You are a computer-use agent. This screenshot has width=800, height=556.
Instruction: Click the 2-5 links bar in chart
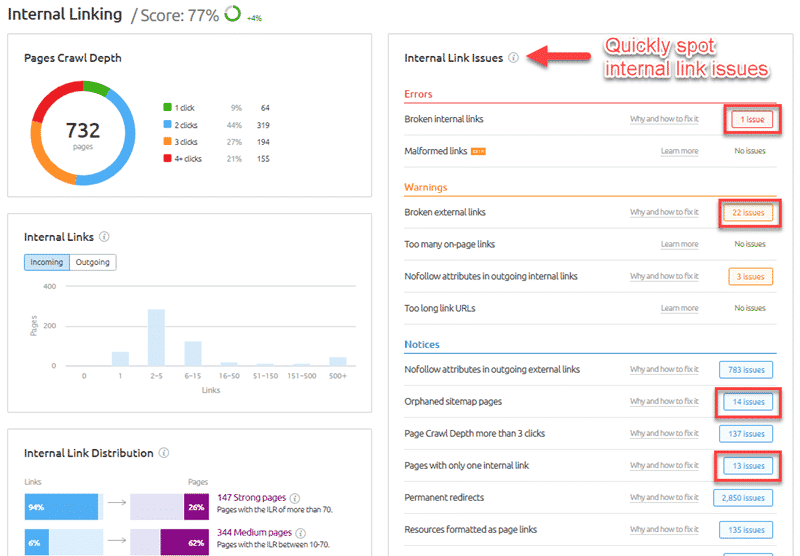tap(156, 337)
